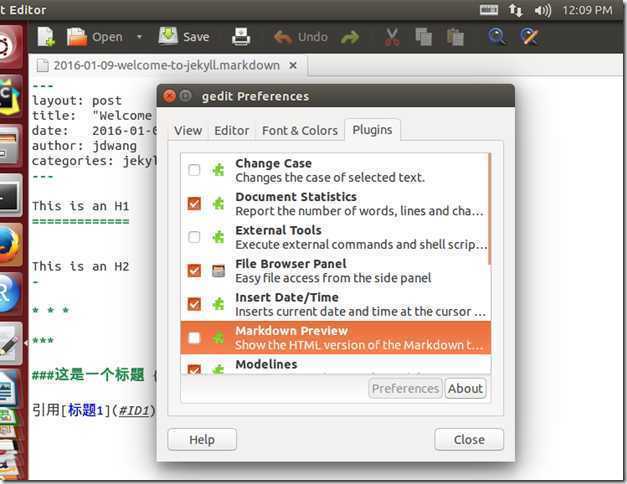
Task: Switch to the Editor preferences tab
Action: [x=232, y=131]
